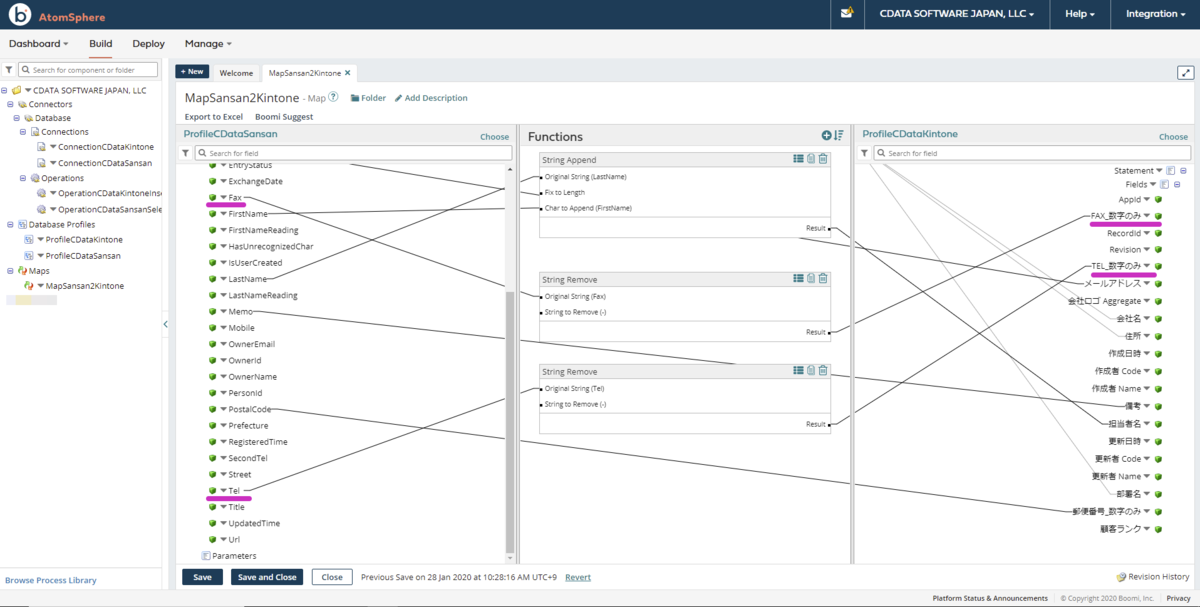Switch to the Deploy tab

pos(148,44)
